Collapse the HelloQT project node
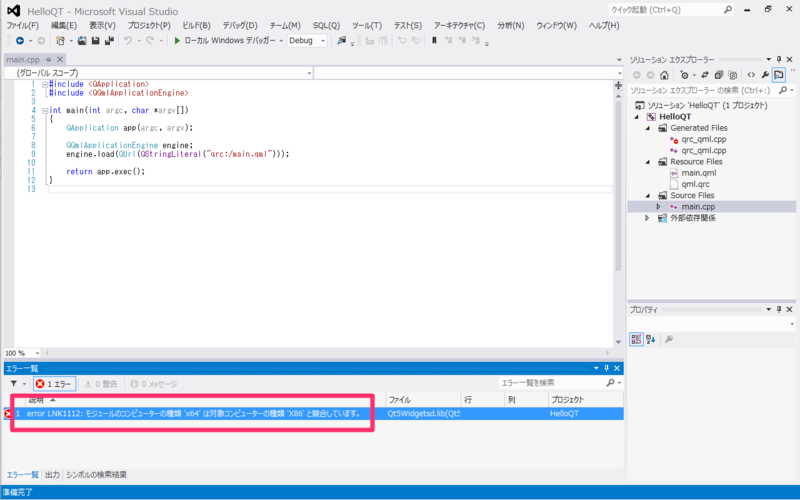 637,117
